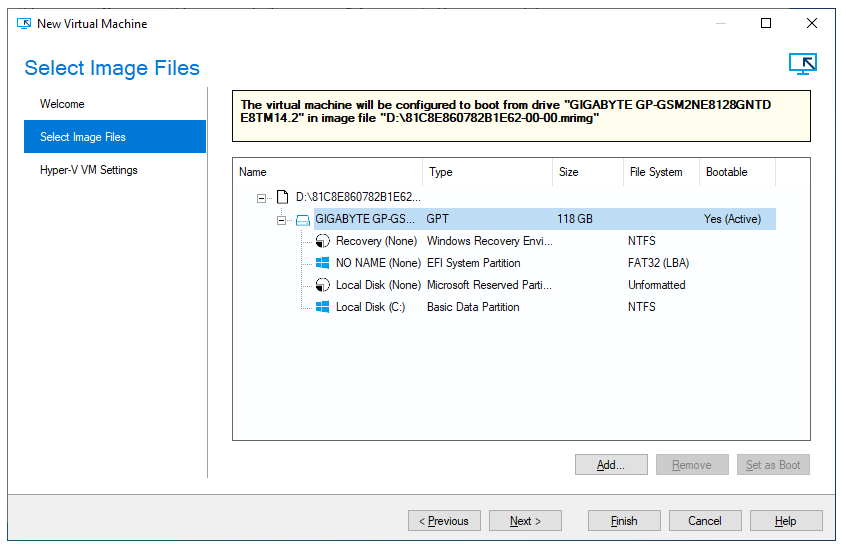The height and width of the screenshot is (551, 846).
Task: Collapse the D:\81C8E860782B1E62 image file node
Action: [262, 197]
